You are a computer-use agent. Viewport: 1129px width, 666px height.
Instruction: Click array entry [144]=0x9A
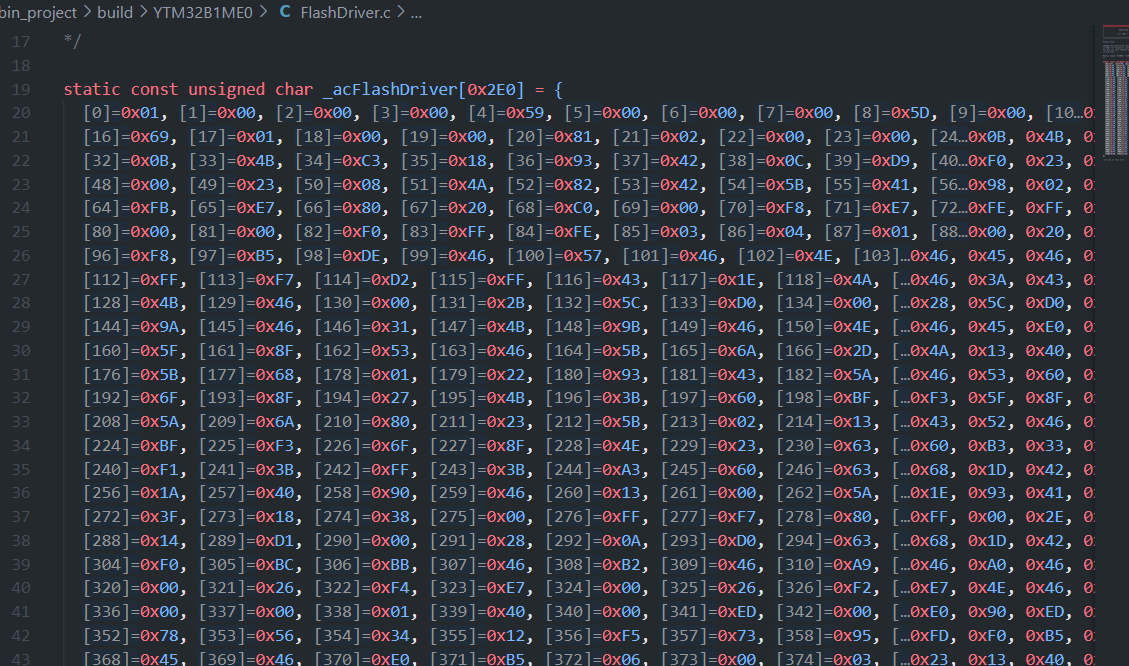[131, 327]
